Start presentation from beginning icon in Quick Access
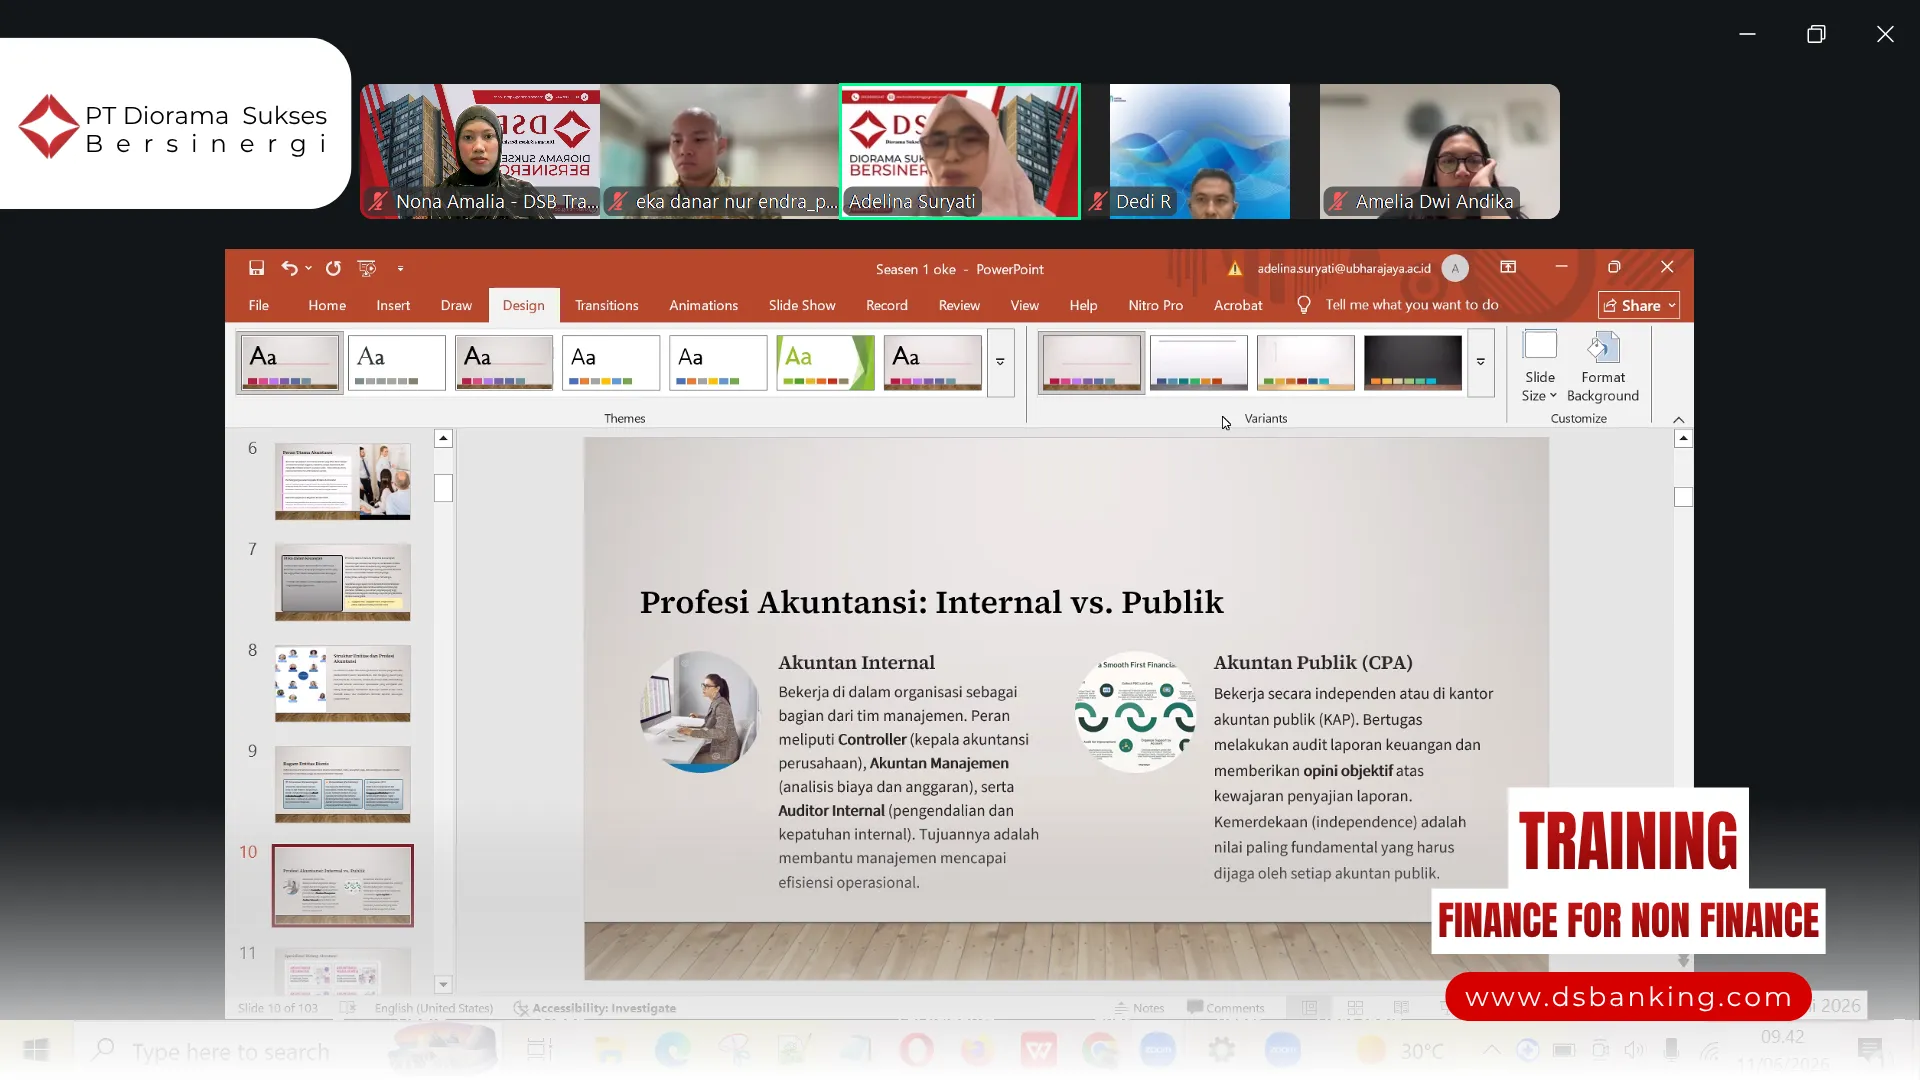1920x1080 pixels. click(367, 268)
